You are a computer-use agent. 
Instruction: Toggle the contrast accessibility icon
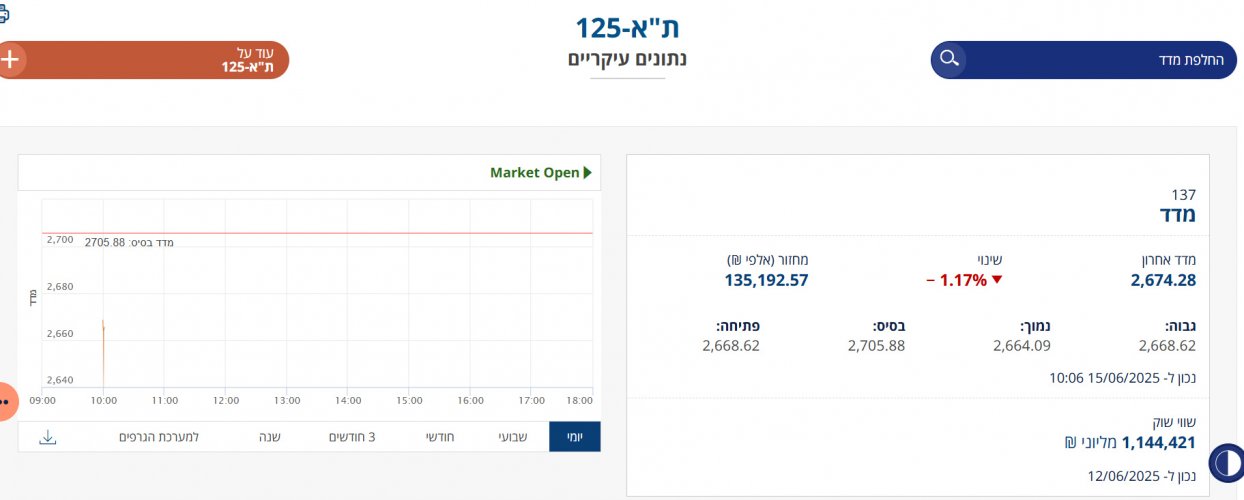pos(1226,463)
